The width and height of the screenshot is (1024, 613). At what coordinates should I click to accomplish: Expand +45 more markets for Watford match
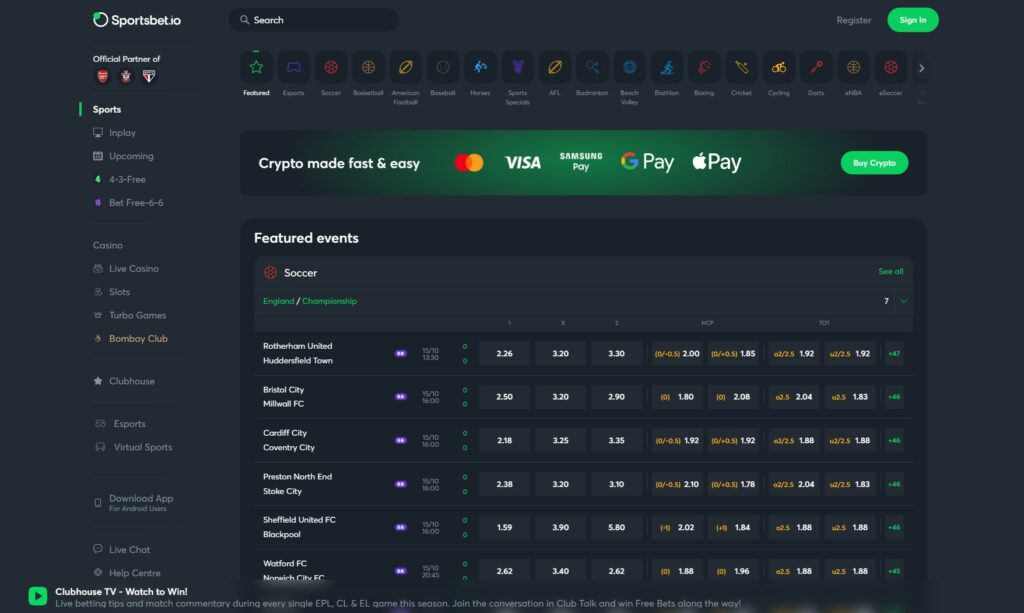click(894, 571)
